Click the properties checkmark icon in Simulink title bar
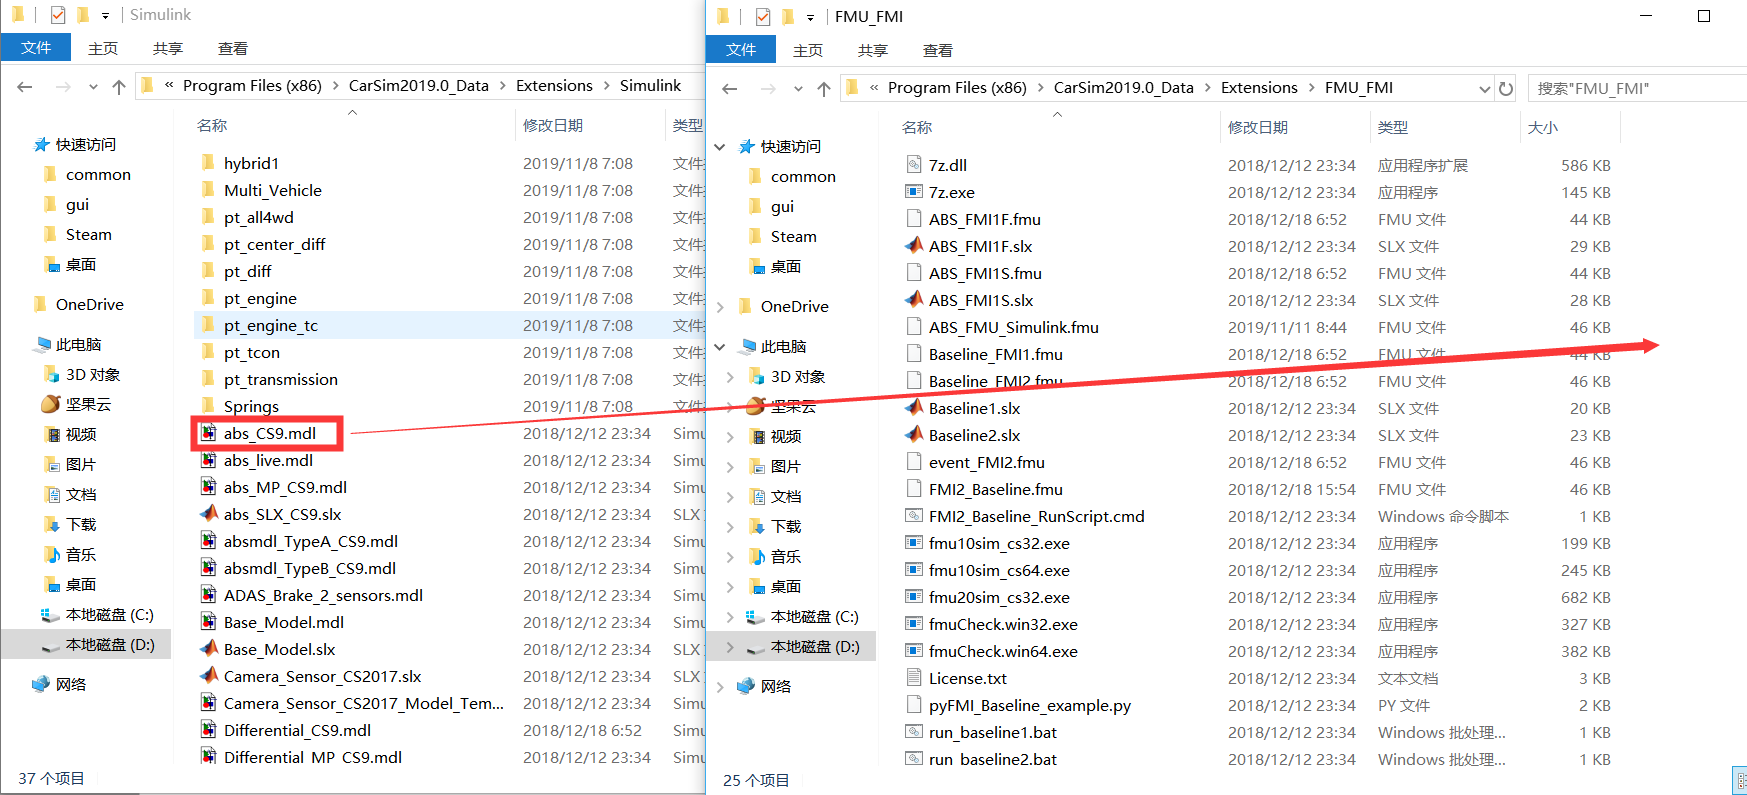This screenshot has height=795, width=1747. click(x=57, y=15)
